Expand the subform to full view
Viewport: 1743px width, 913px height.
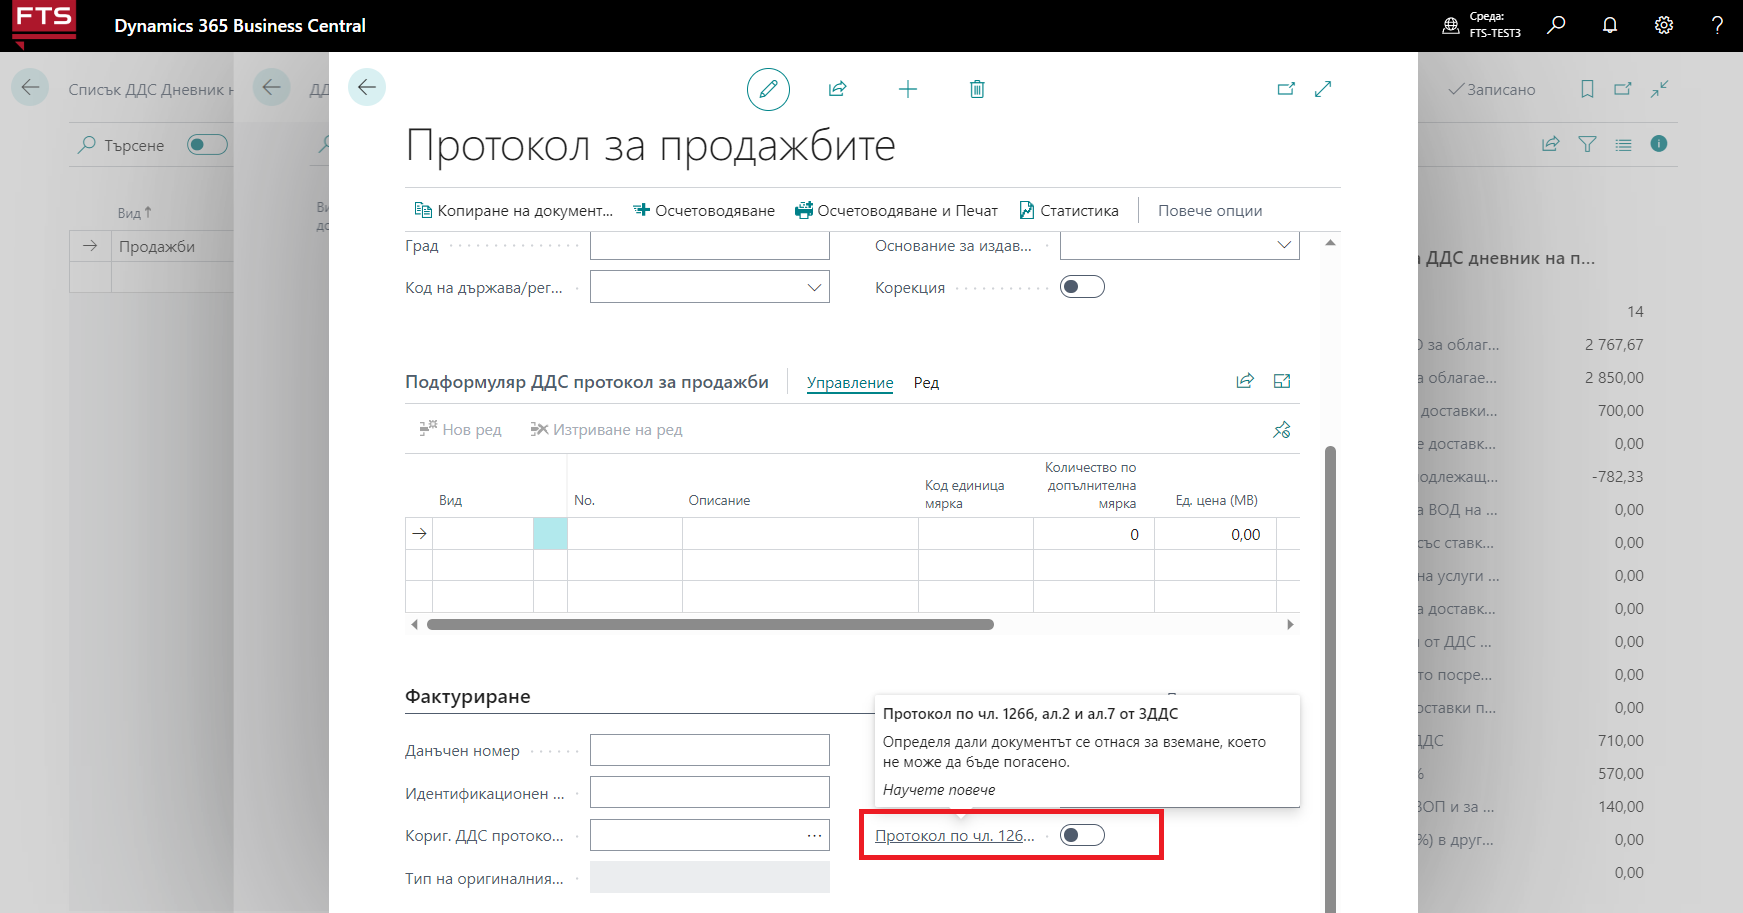click(x=1282, y=381)
